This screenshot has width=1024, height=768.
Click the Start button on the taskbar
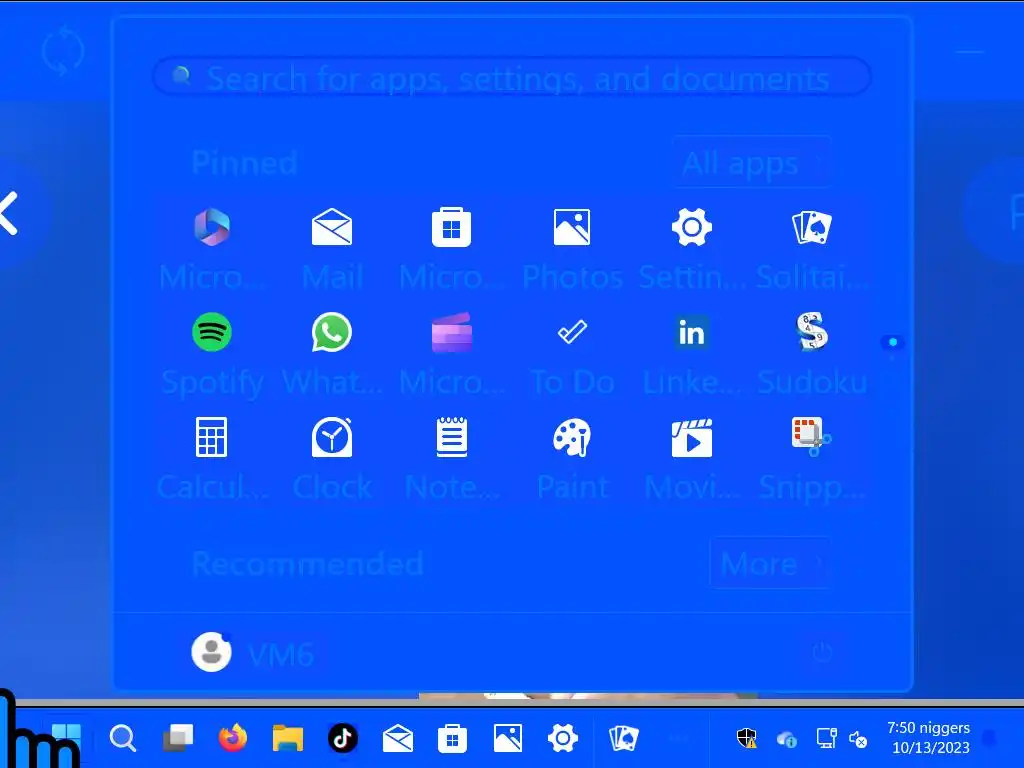point(66,738)
